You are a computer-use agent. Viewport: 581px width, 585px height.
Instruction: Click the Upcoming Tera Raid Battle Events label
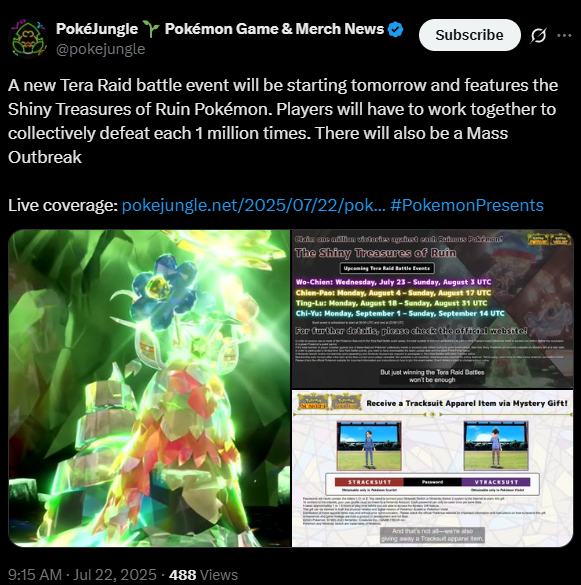pos(387,268)
